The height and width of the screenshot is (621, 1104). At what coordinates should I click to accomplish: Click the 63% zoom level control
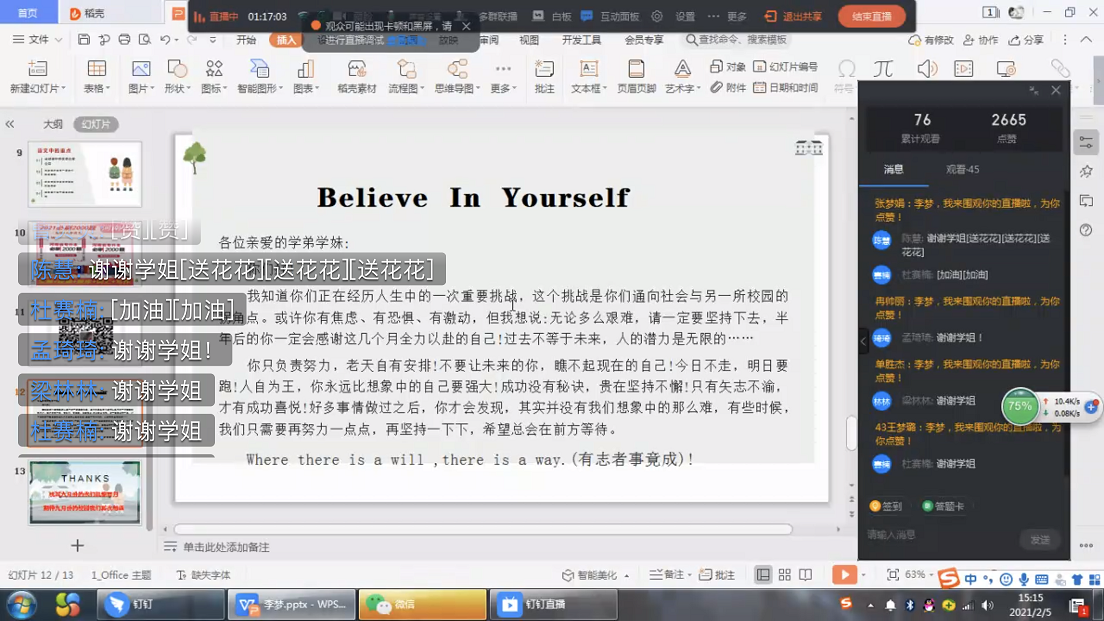tap(914, 575)
